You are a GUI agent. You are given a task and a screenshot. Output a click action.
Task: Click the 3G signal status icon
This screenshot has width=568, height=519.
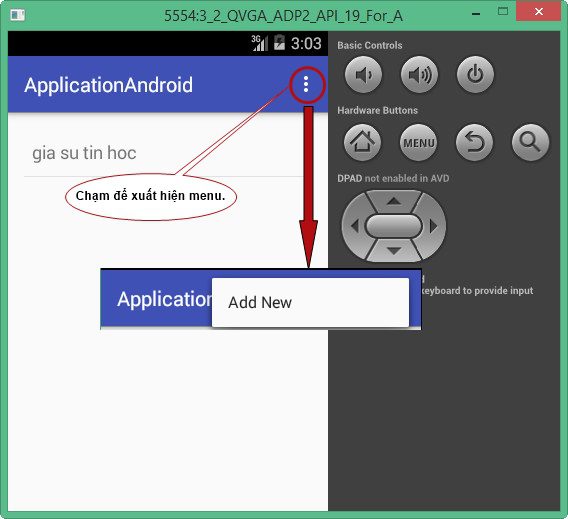(x=260, y=43)
